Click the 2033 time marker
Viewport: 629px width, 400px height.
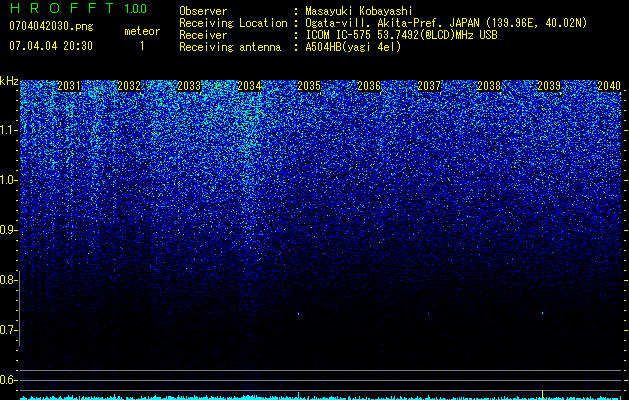pyautogui.click(x=189, y=86)
